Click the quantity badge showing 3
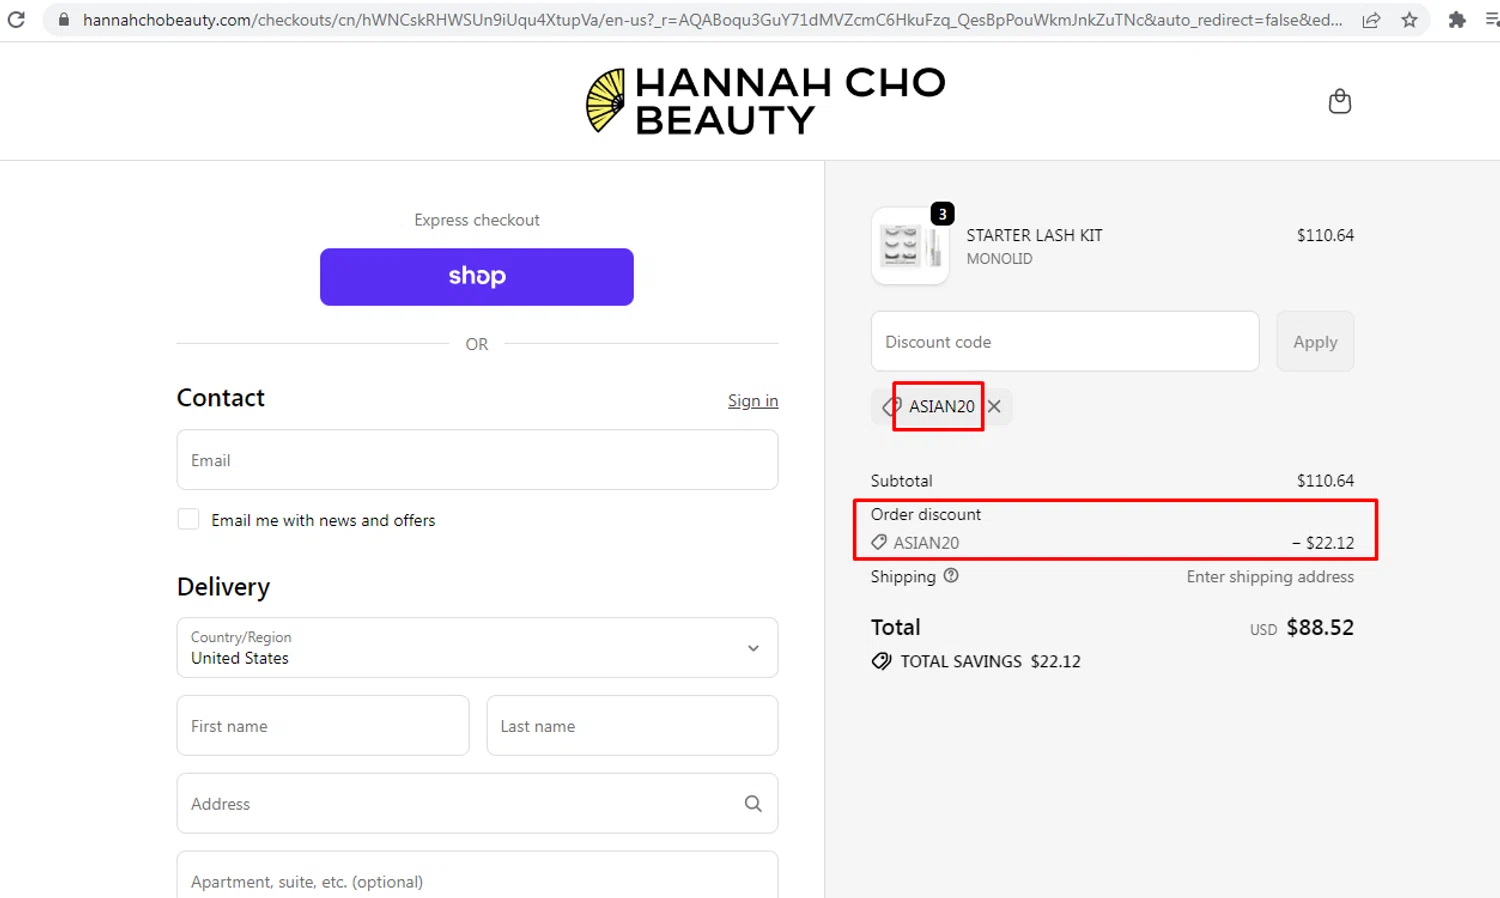The image size is (1500, 898). coord(942,214)
